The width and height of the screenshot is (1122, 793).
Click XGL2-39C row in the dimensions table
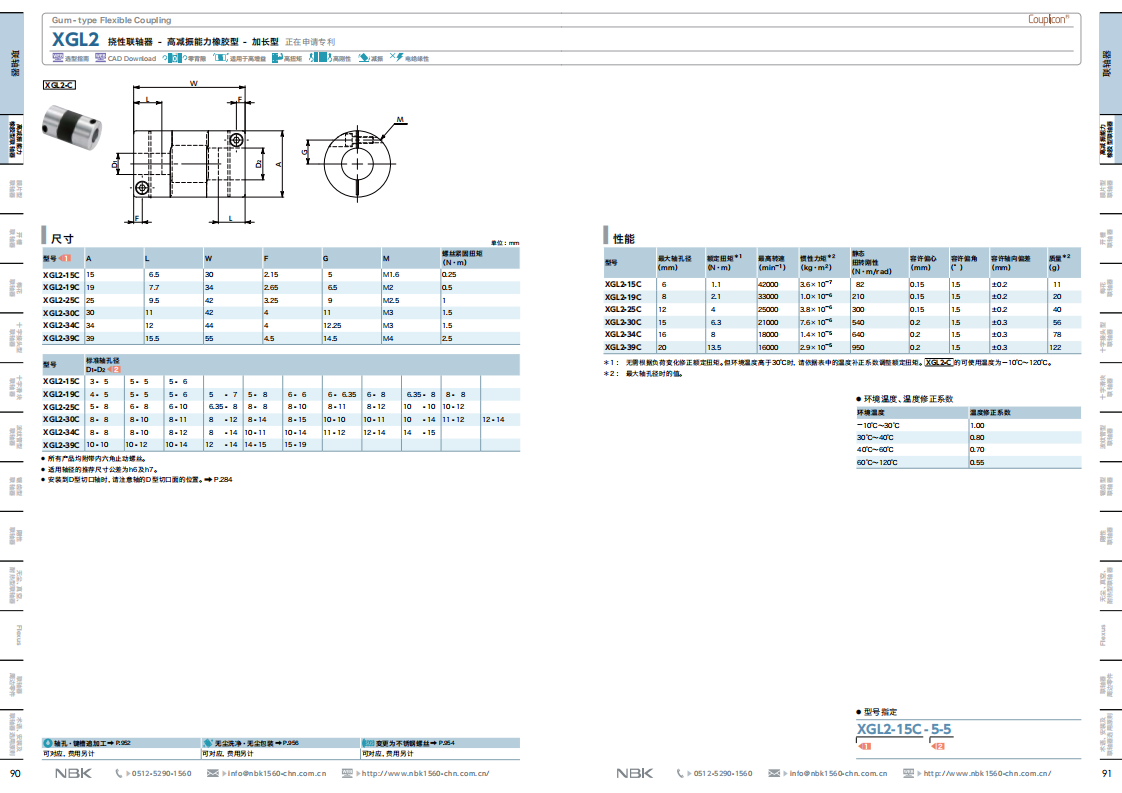pos(281,339)
